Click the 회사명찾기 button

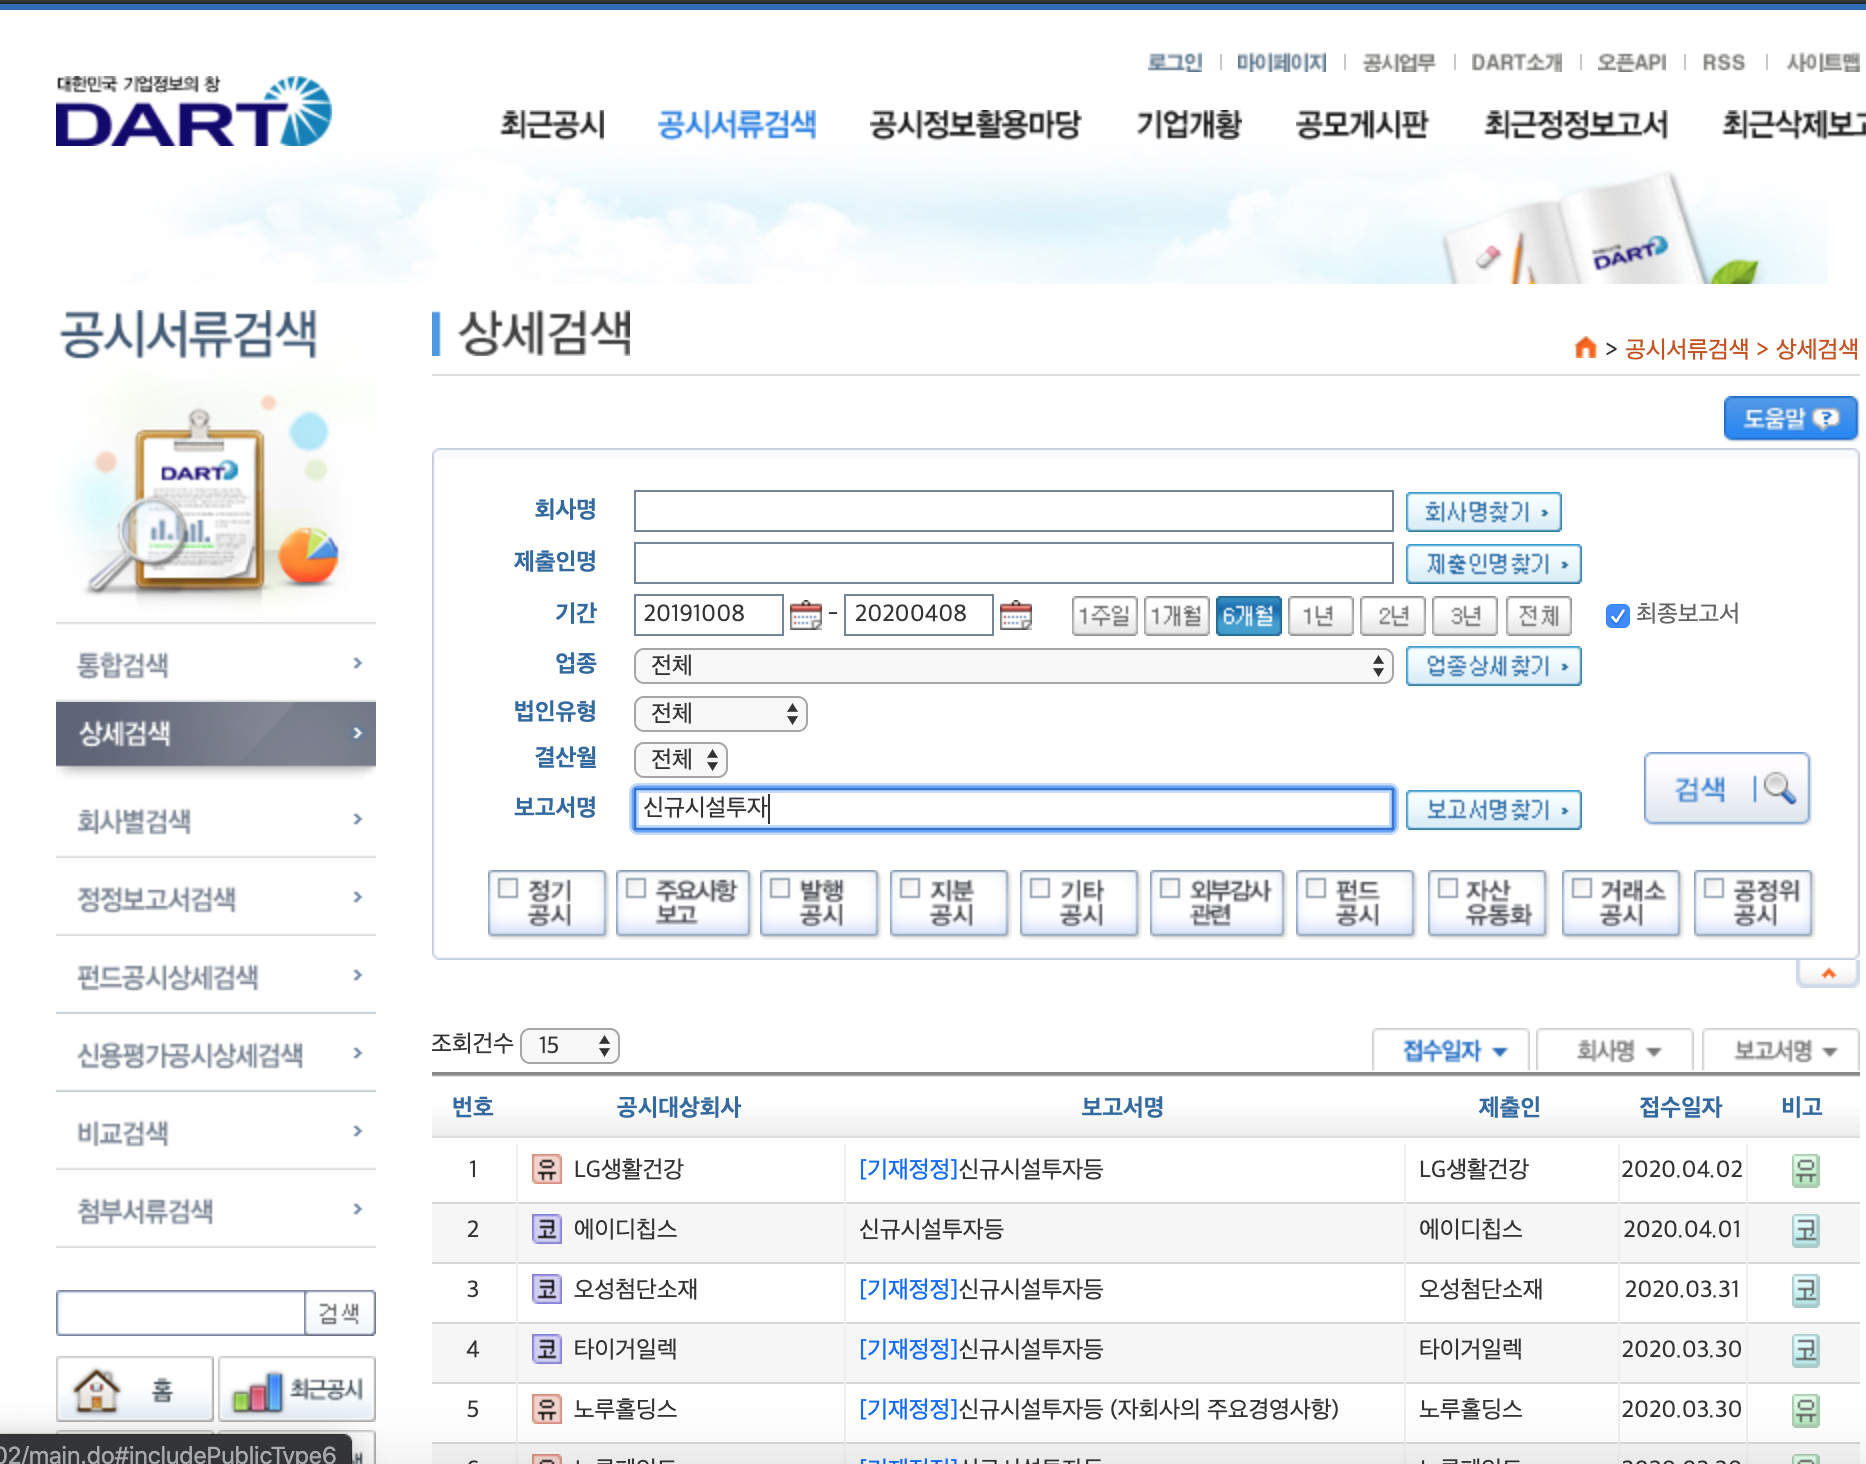[x=1484, y=512]
